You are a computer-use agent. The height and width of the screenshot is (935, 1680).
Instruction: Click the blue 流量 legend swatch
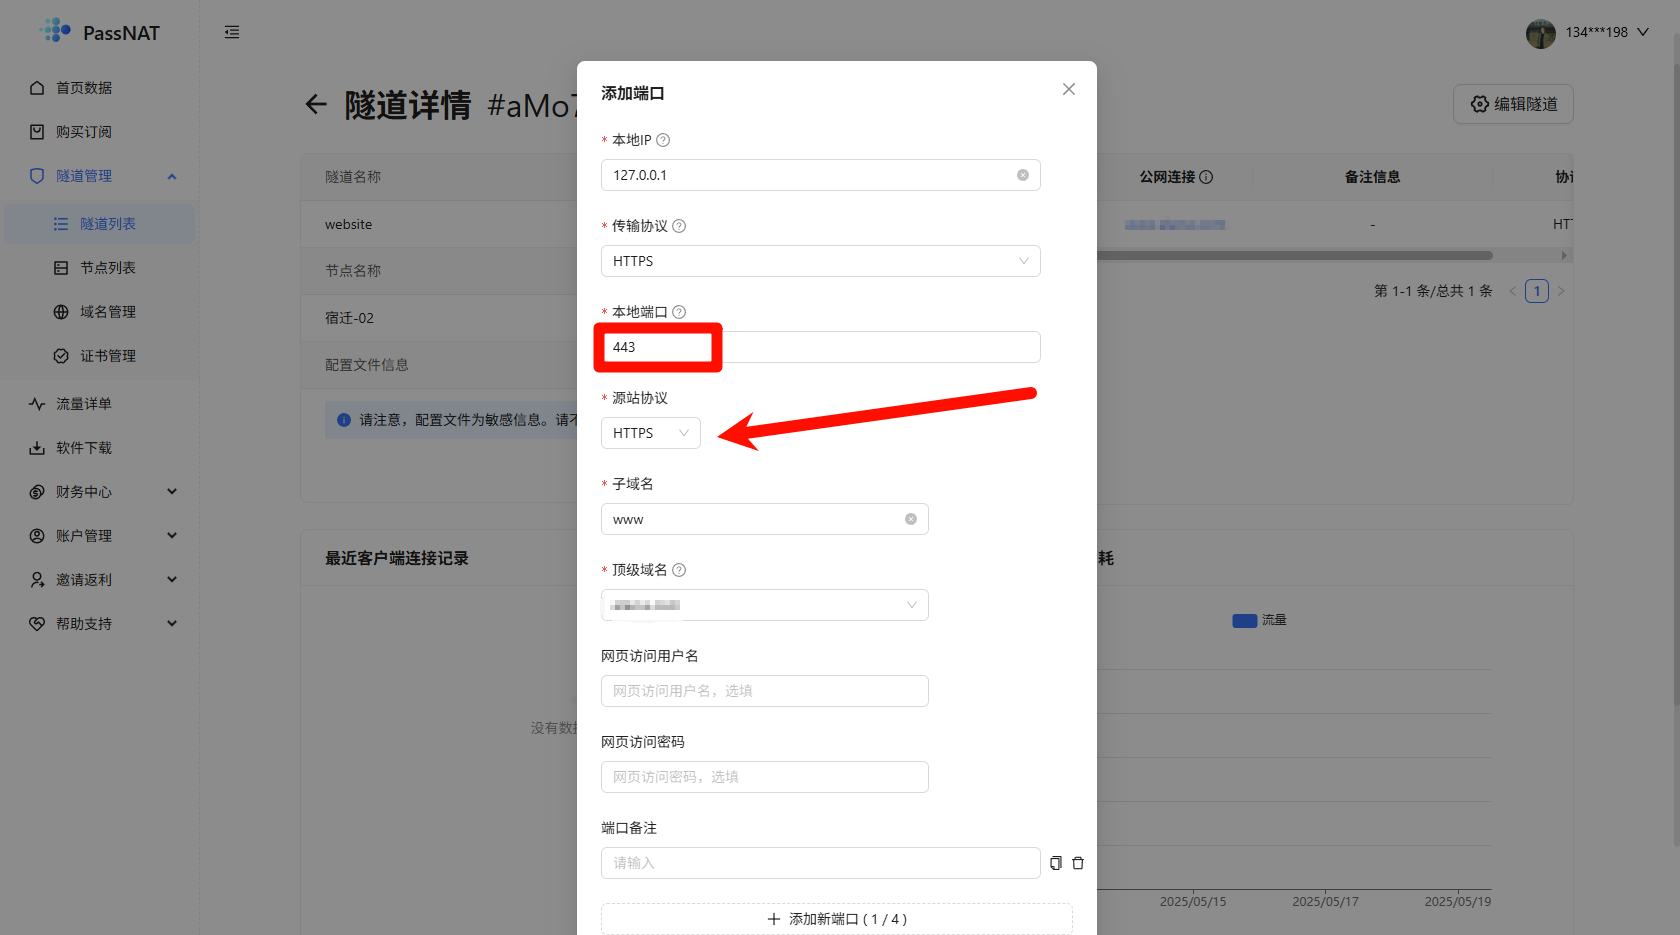coord(1244,620)
